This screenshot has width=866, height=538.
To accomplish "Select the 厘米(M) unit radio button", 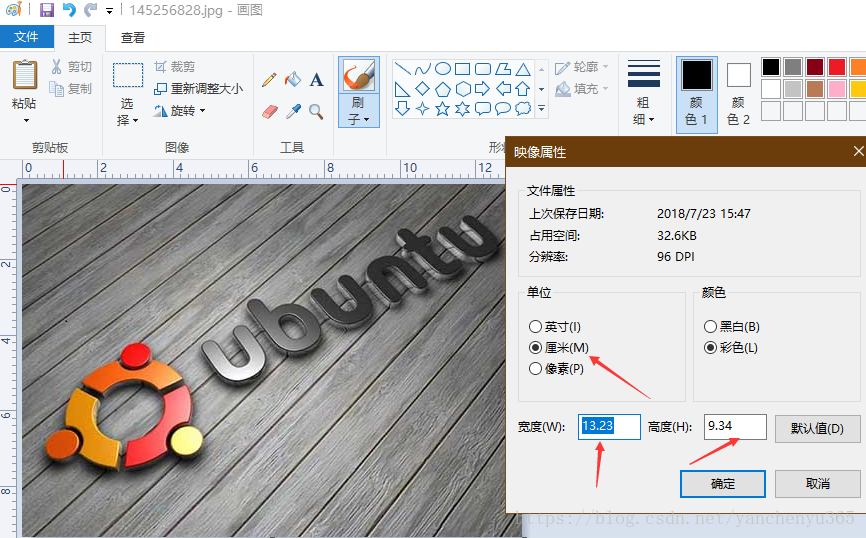I will click(x=535, y=347).
